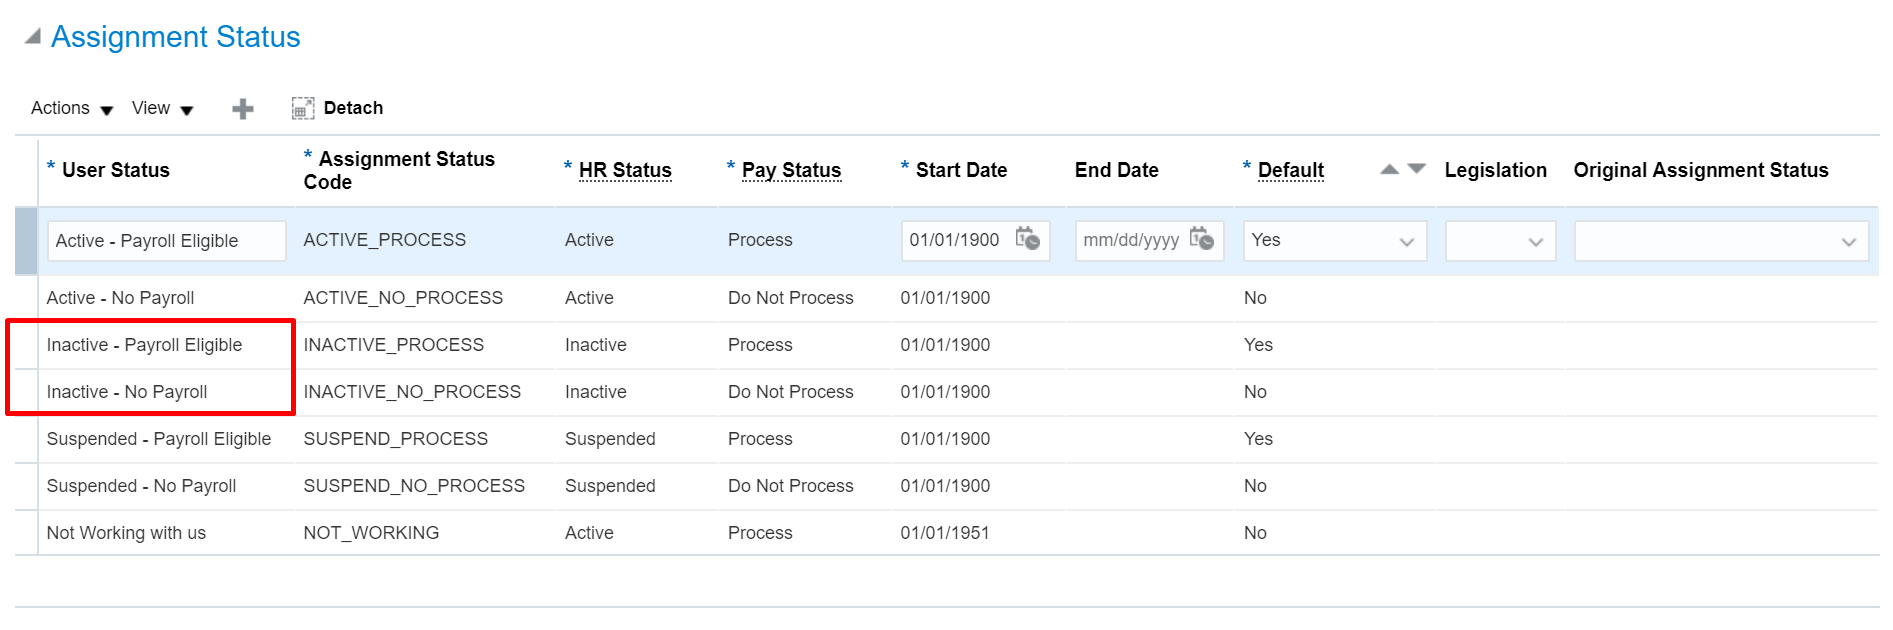Open the Actions menu
This screenshot has width=1893, height=630.
72,108
